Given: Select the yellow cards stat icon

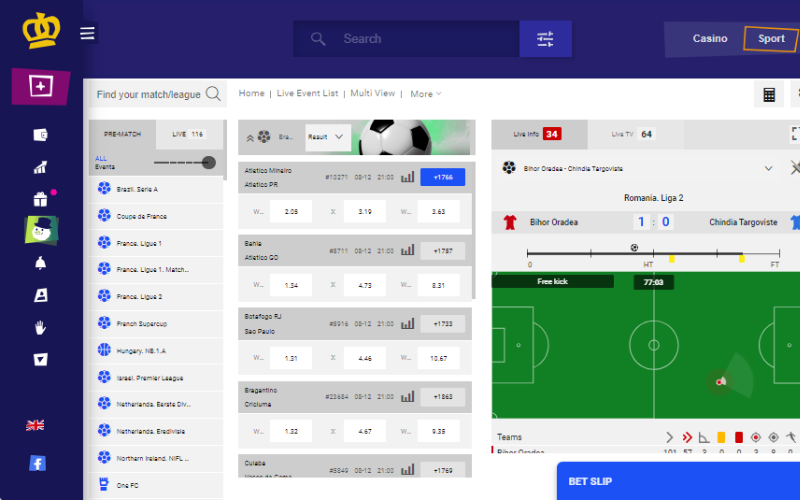Looking at the screenshot, I should 721,437.
